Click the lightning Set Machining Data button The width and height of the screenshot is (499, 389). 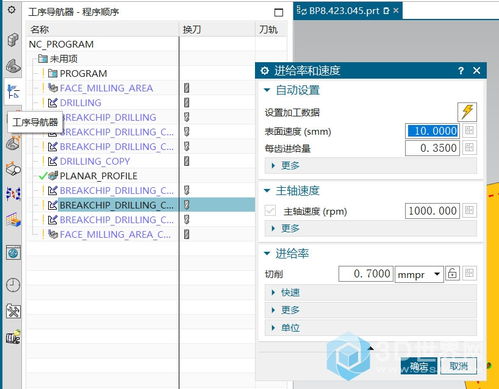[x=467, y=111]
